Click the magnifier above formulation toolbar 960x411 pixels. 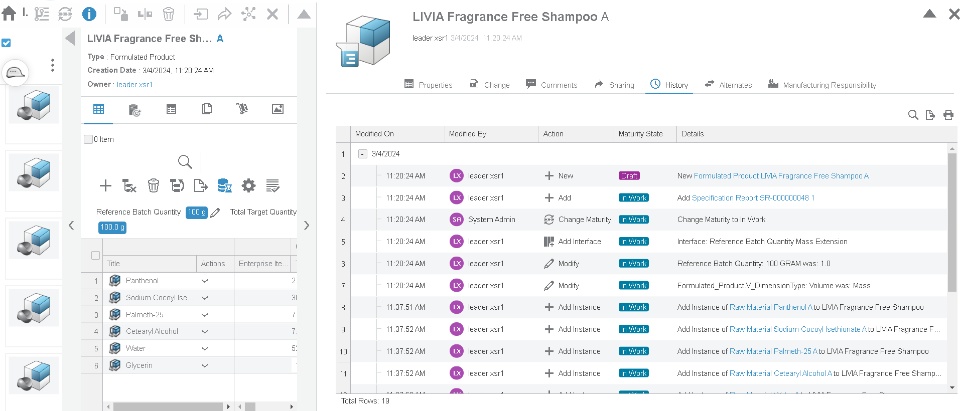[184, 161]
